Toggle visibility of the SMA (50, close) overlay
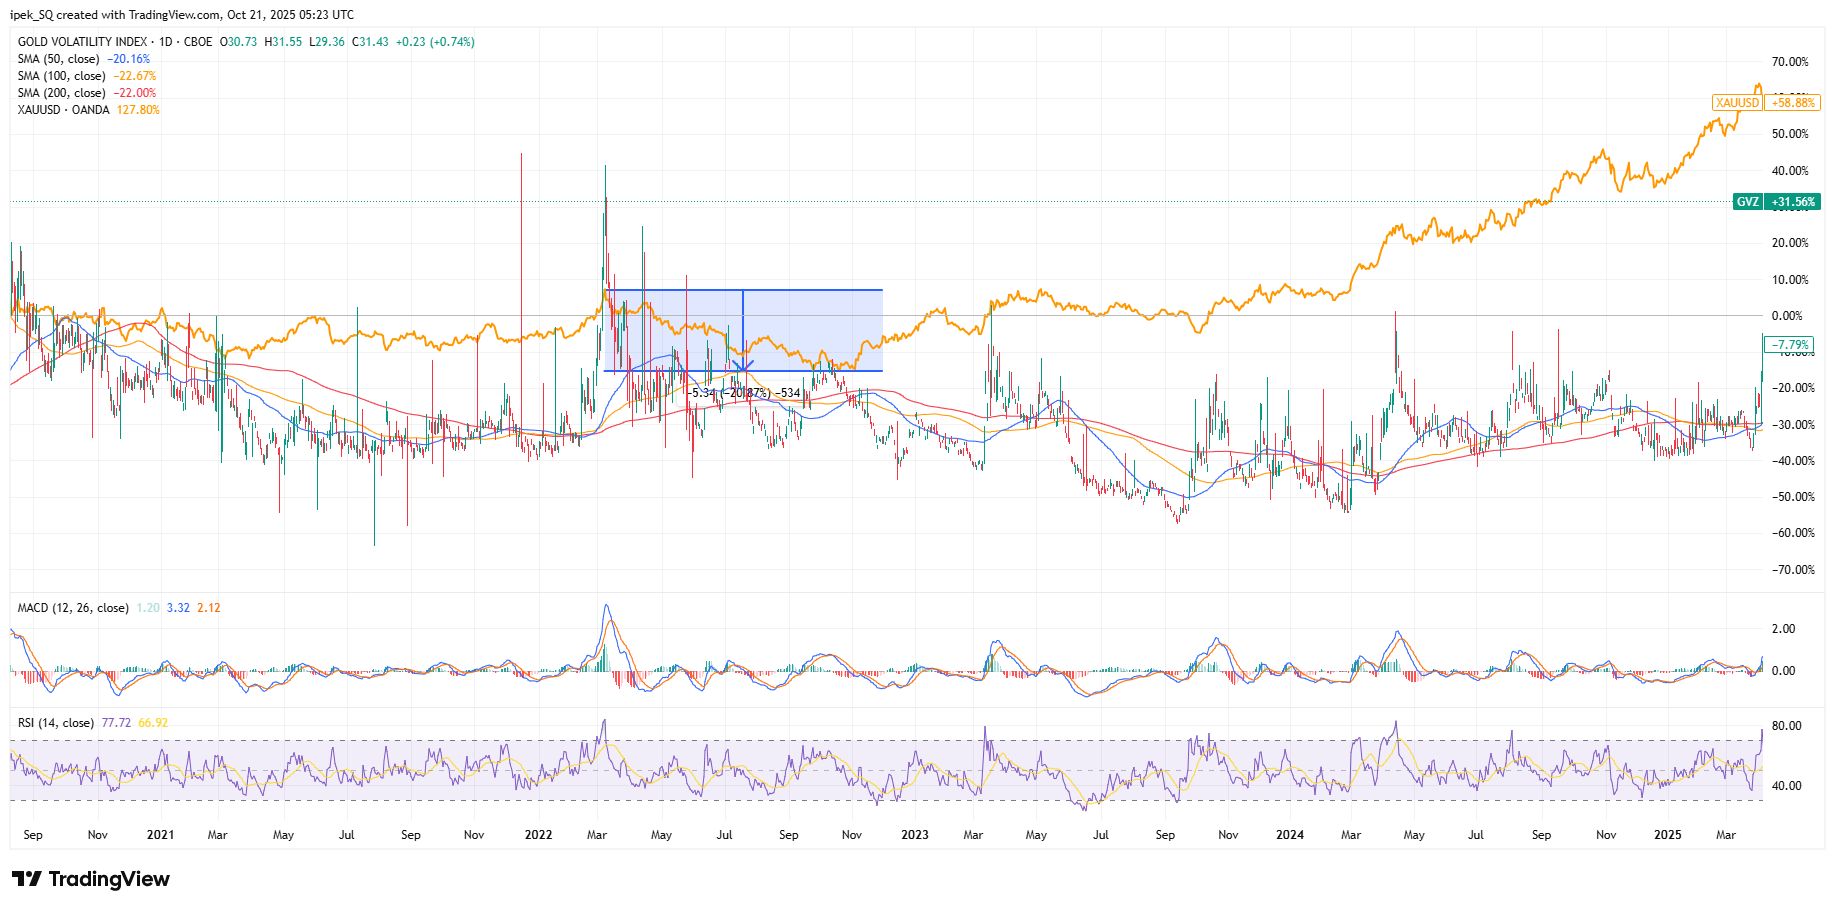 (x=58, y=58)
